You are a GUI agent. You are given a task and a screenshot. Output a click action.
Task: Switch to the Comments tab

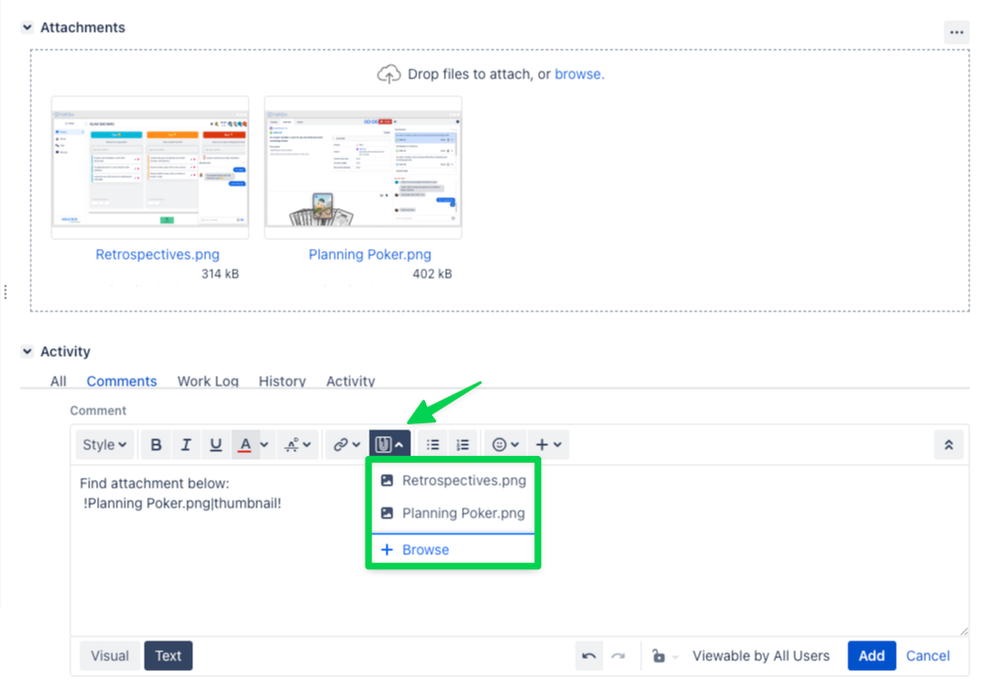(122, 381)
